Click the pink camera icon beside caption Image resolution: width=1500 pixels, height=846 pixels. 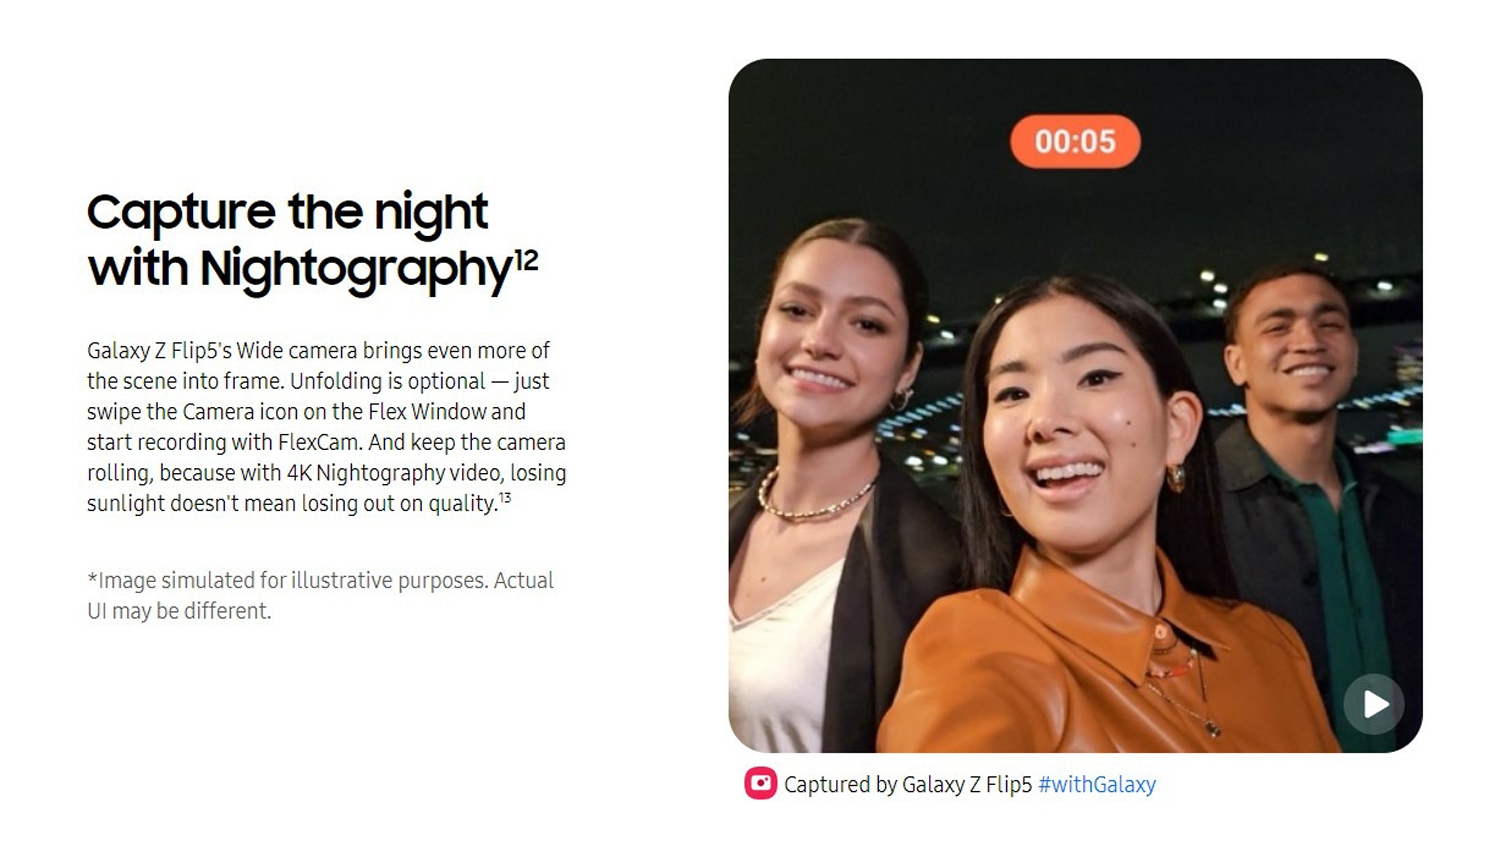(x=760, y=783)
